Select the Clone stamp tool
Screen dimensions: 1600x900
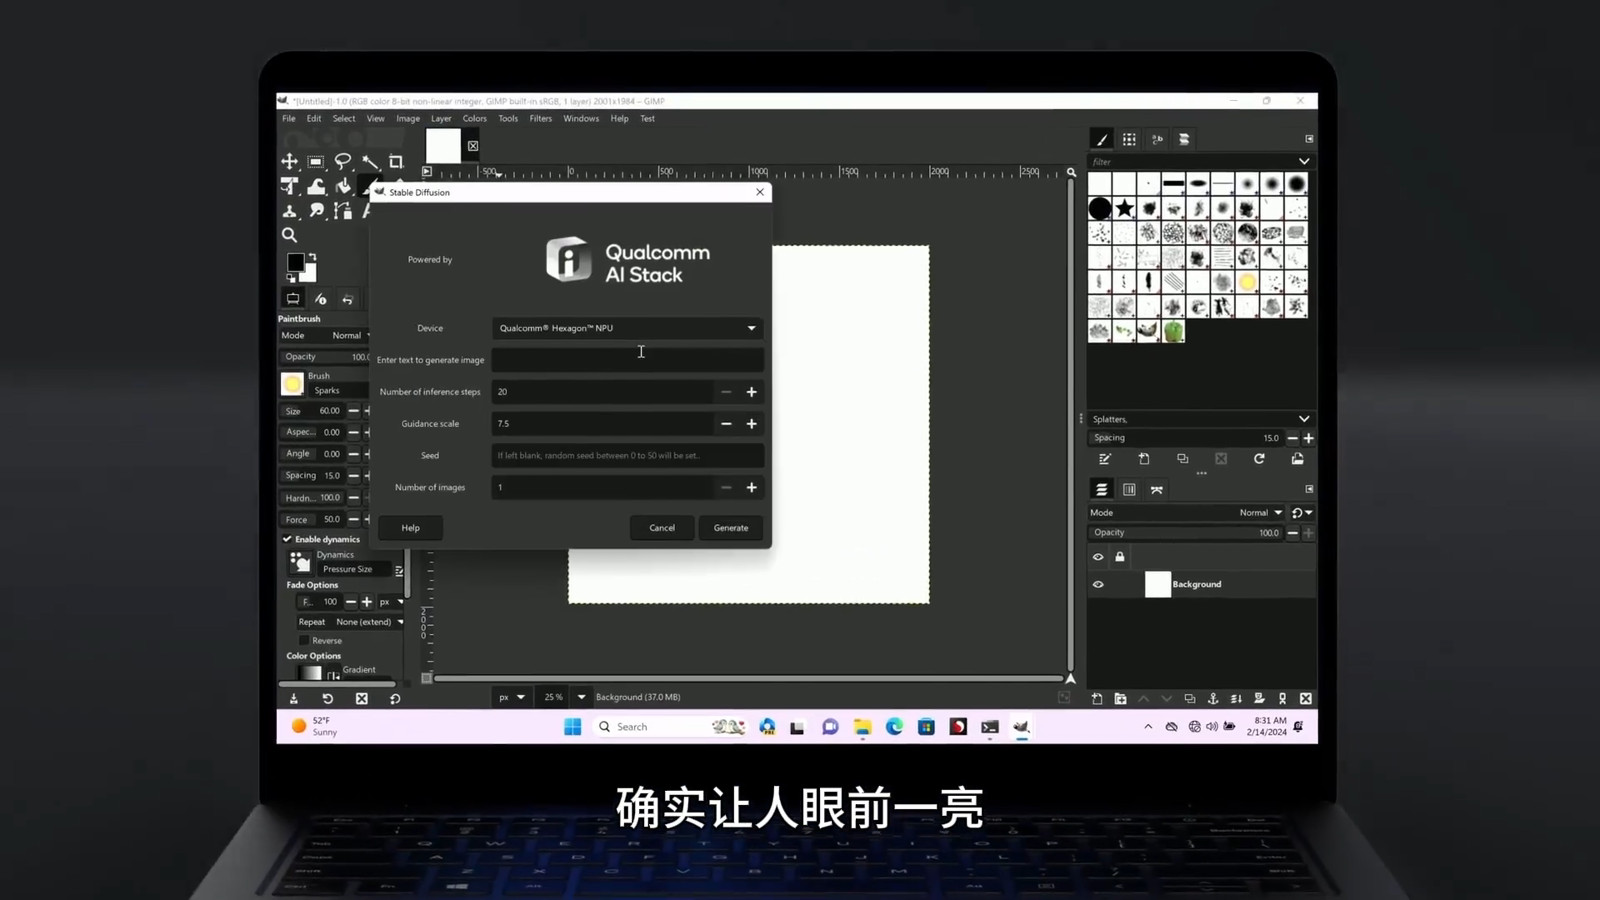(289, 210)
